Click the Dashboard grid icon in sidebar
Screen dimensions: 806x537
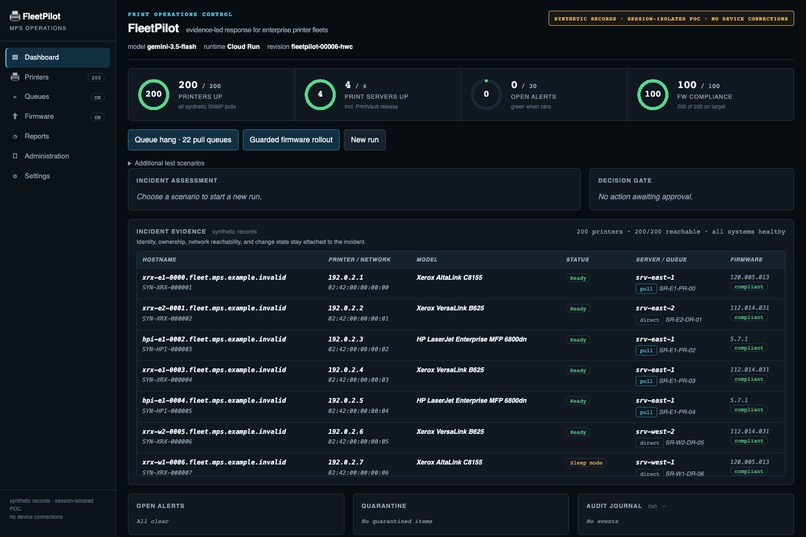(15, 57)
